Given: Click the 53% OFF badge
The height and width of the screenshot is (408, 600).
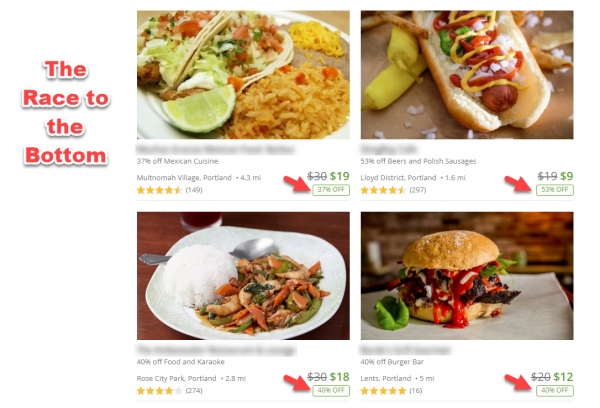Looking at the screenshot, I should coord(555,190).
